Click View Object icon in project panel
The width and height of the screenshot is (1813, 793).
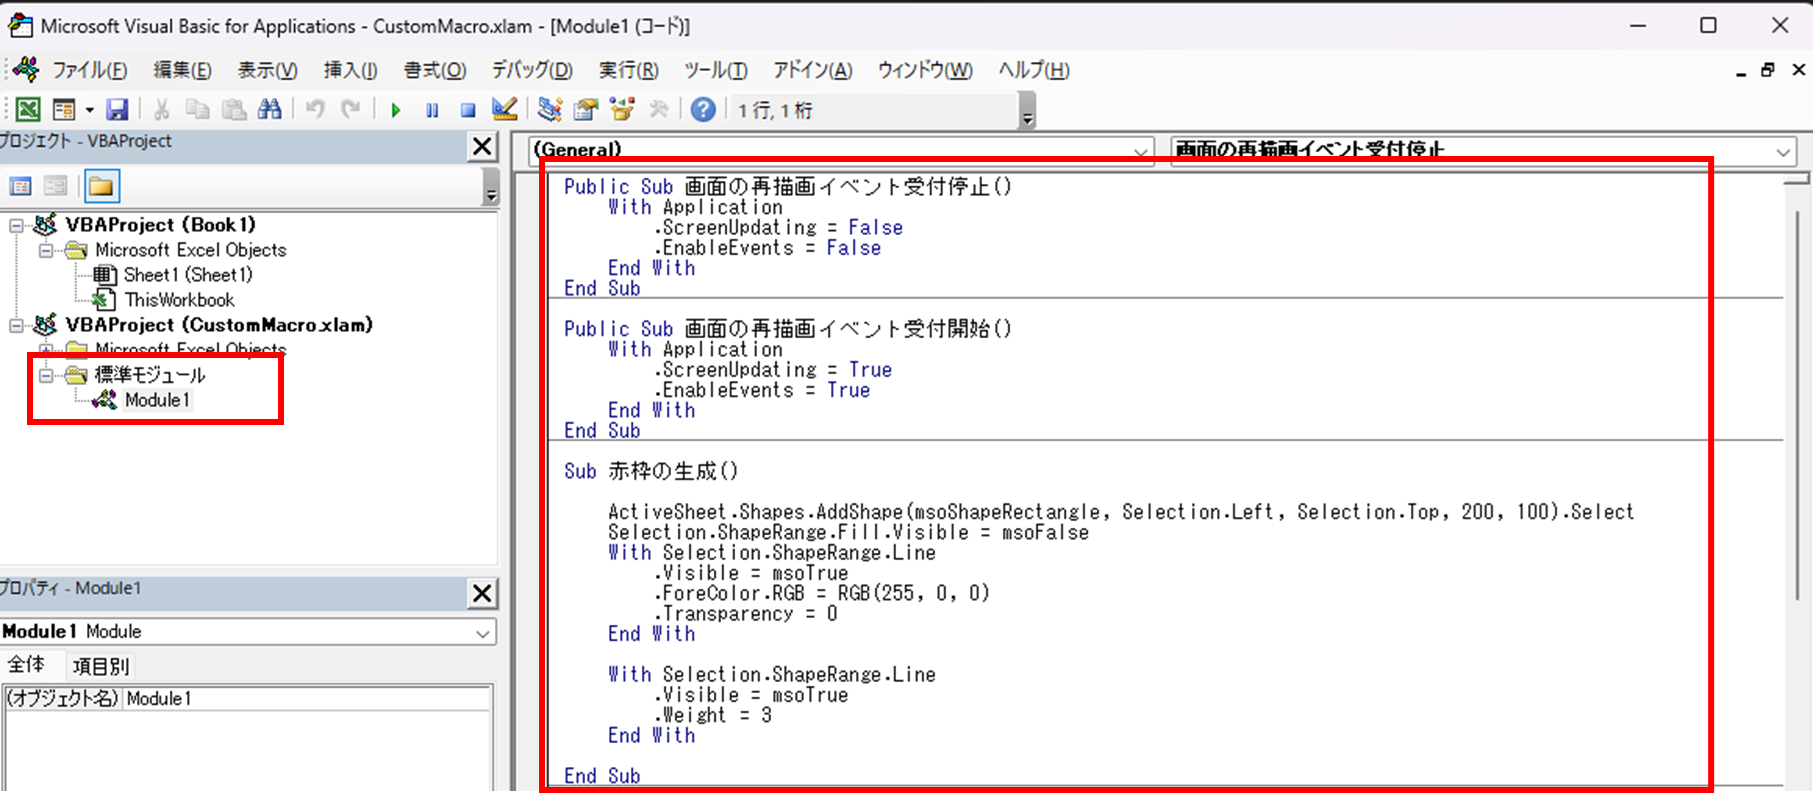click(x=56, y=186)
